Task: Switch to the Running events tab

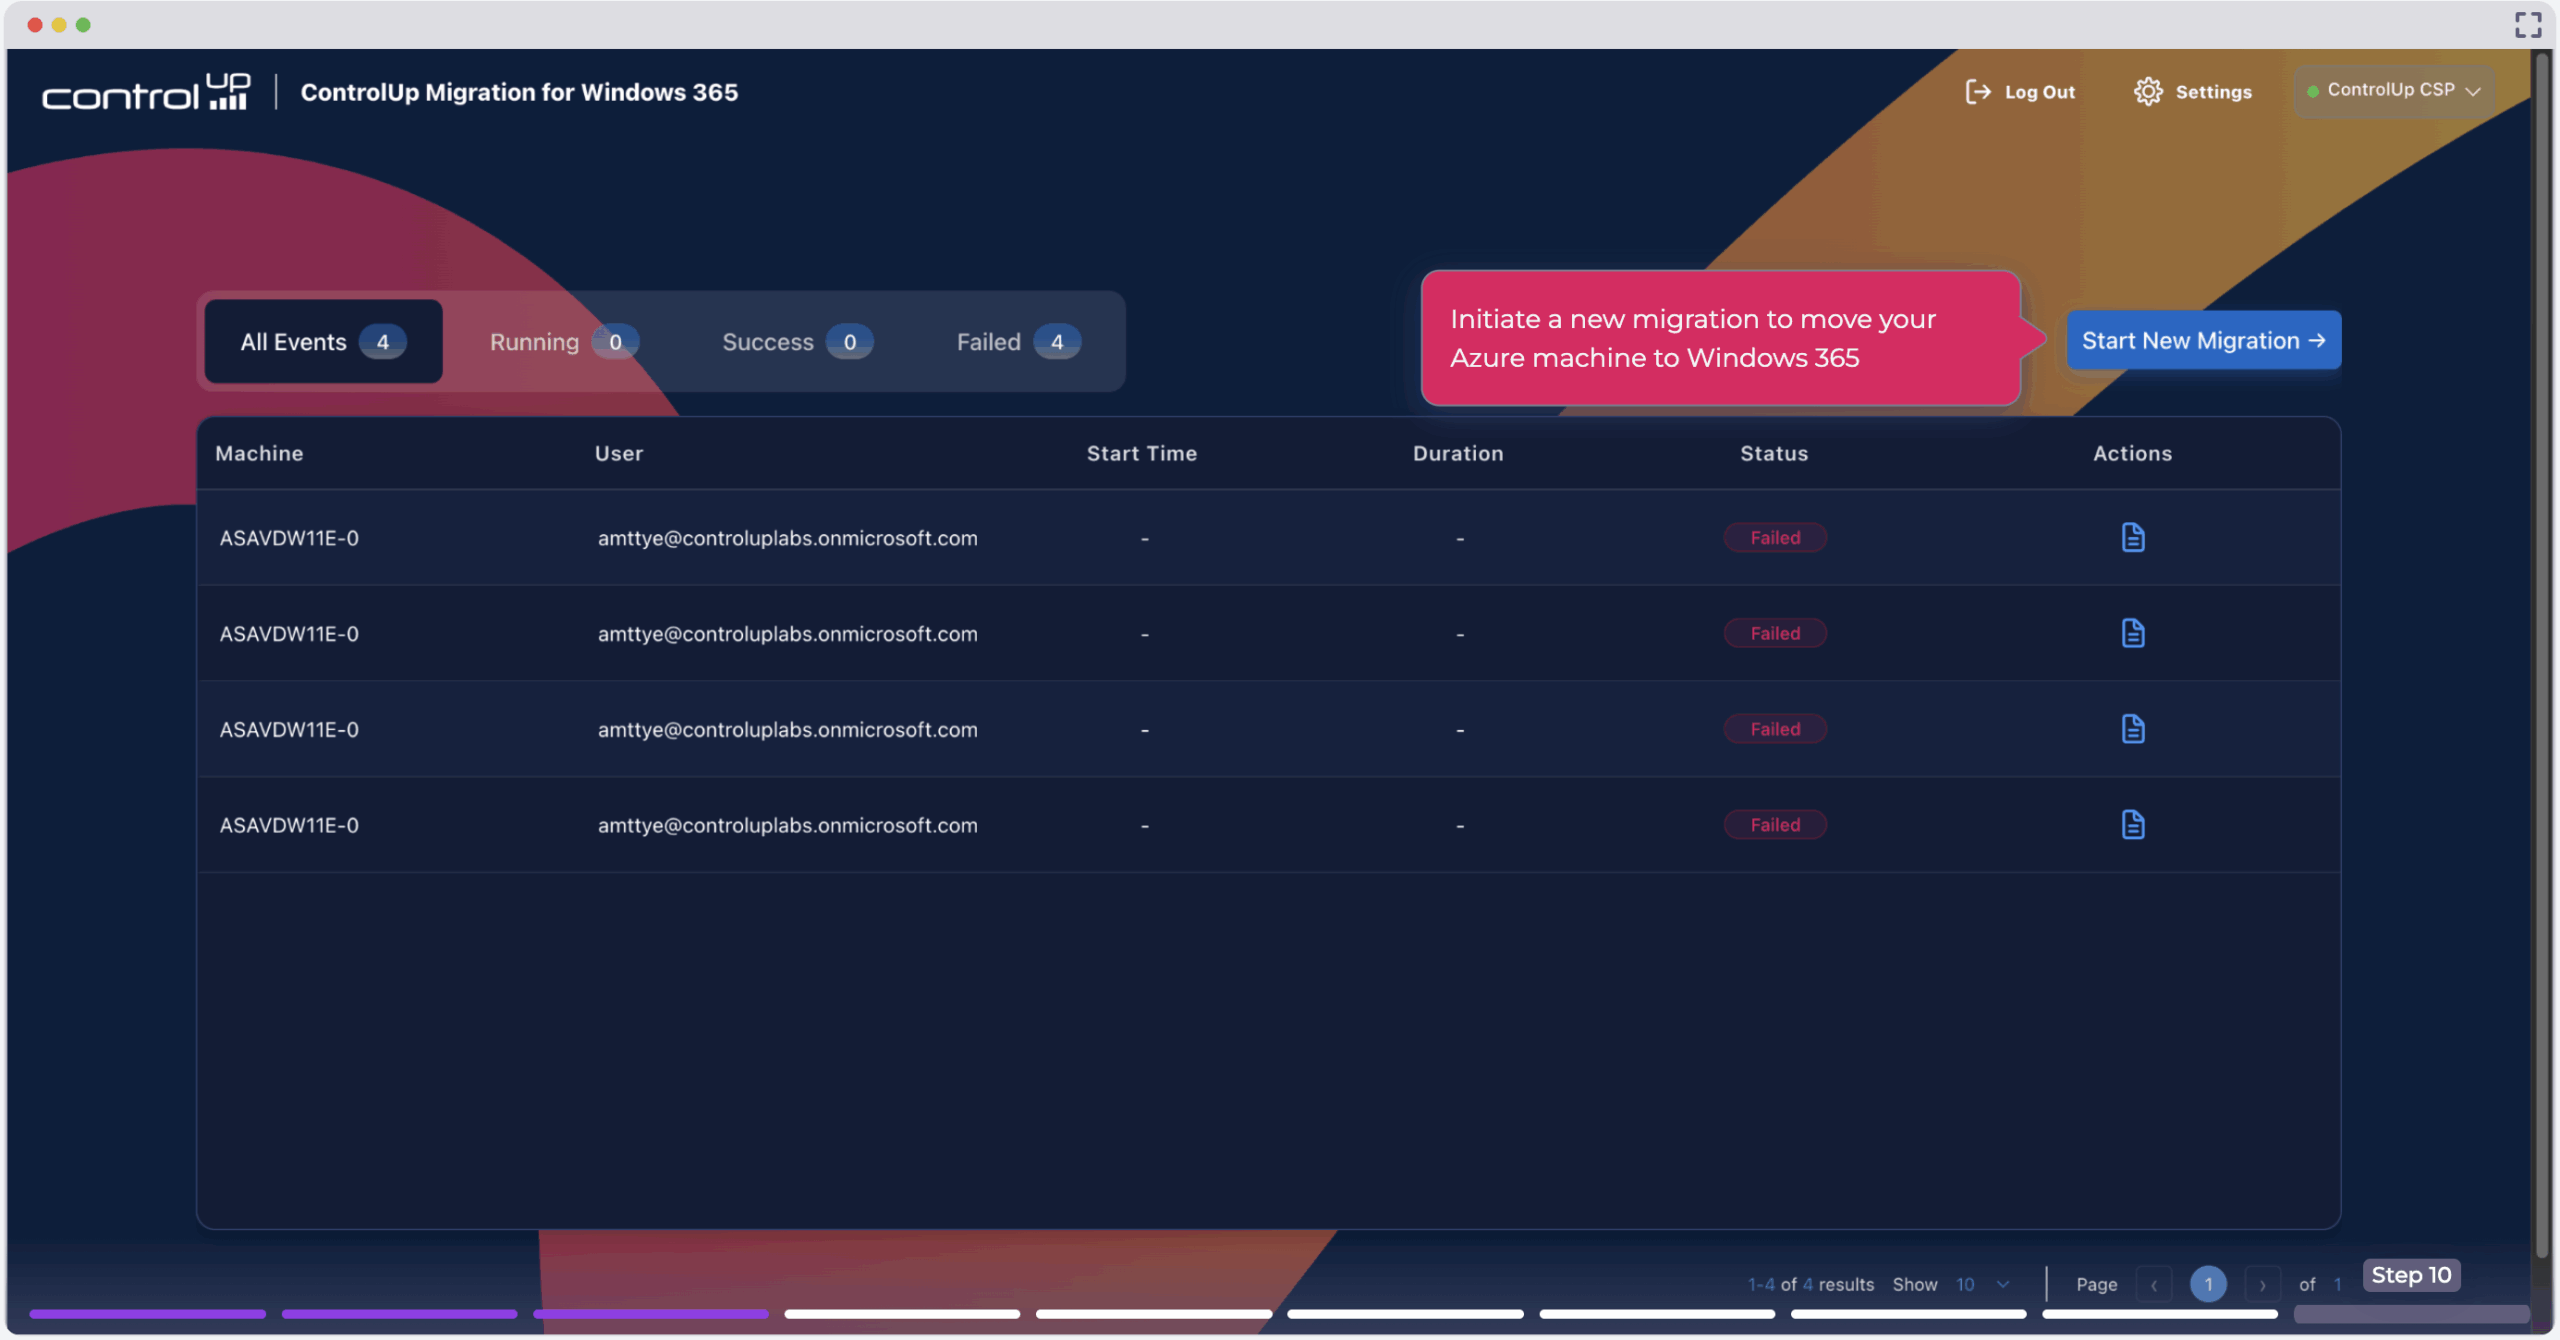Action: [x=562, y=342]
